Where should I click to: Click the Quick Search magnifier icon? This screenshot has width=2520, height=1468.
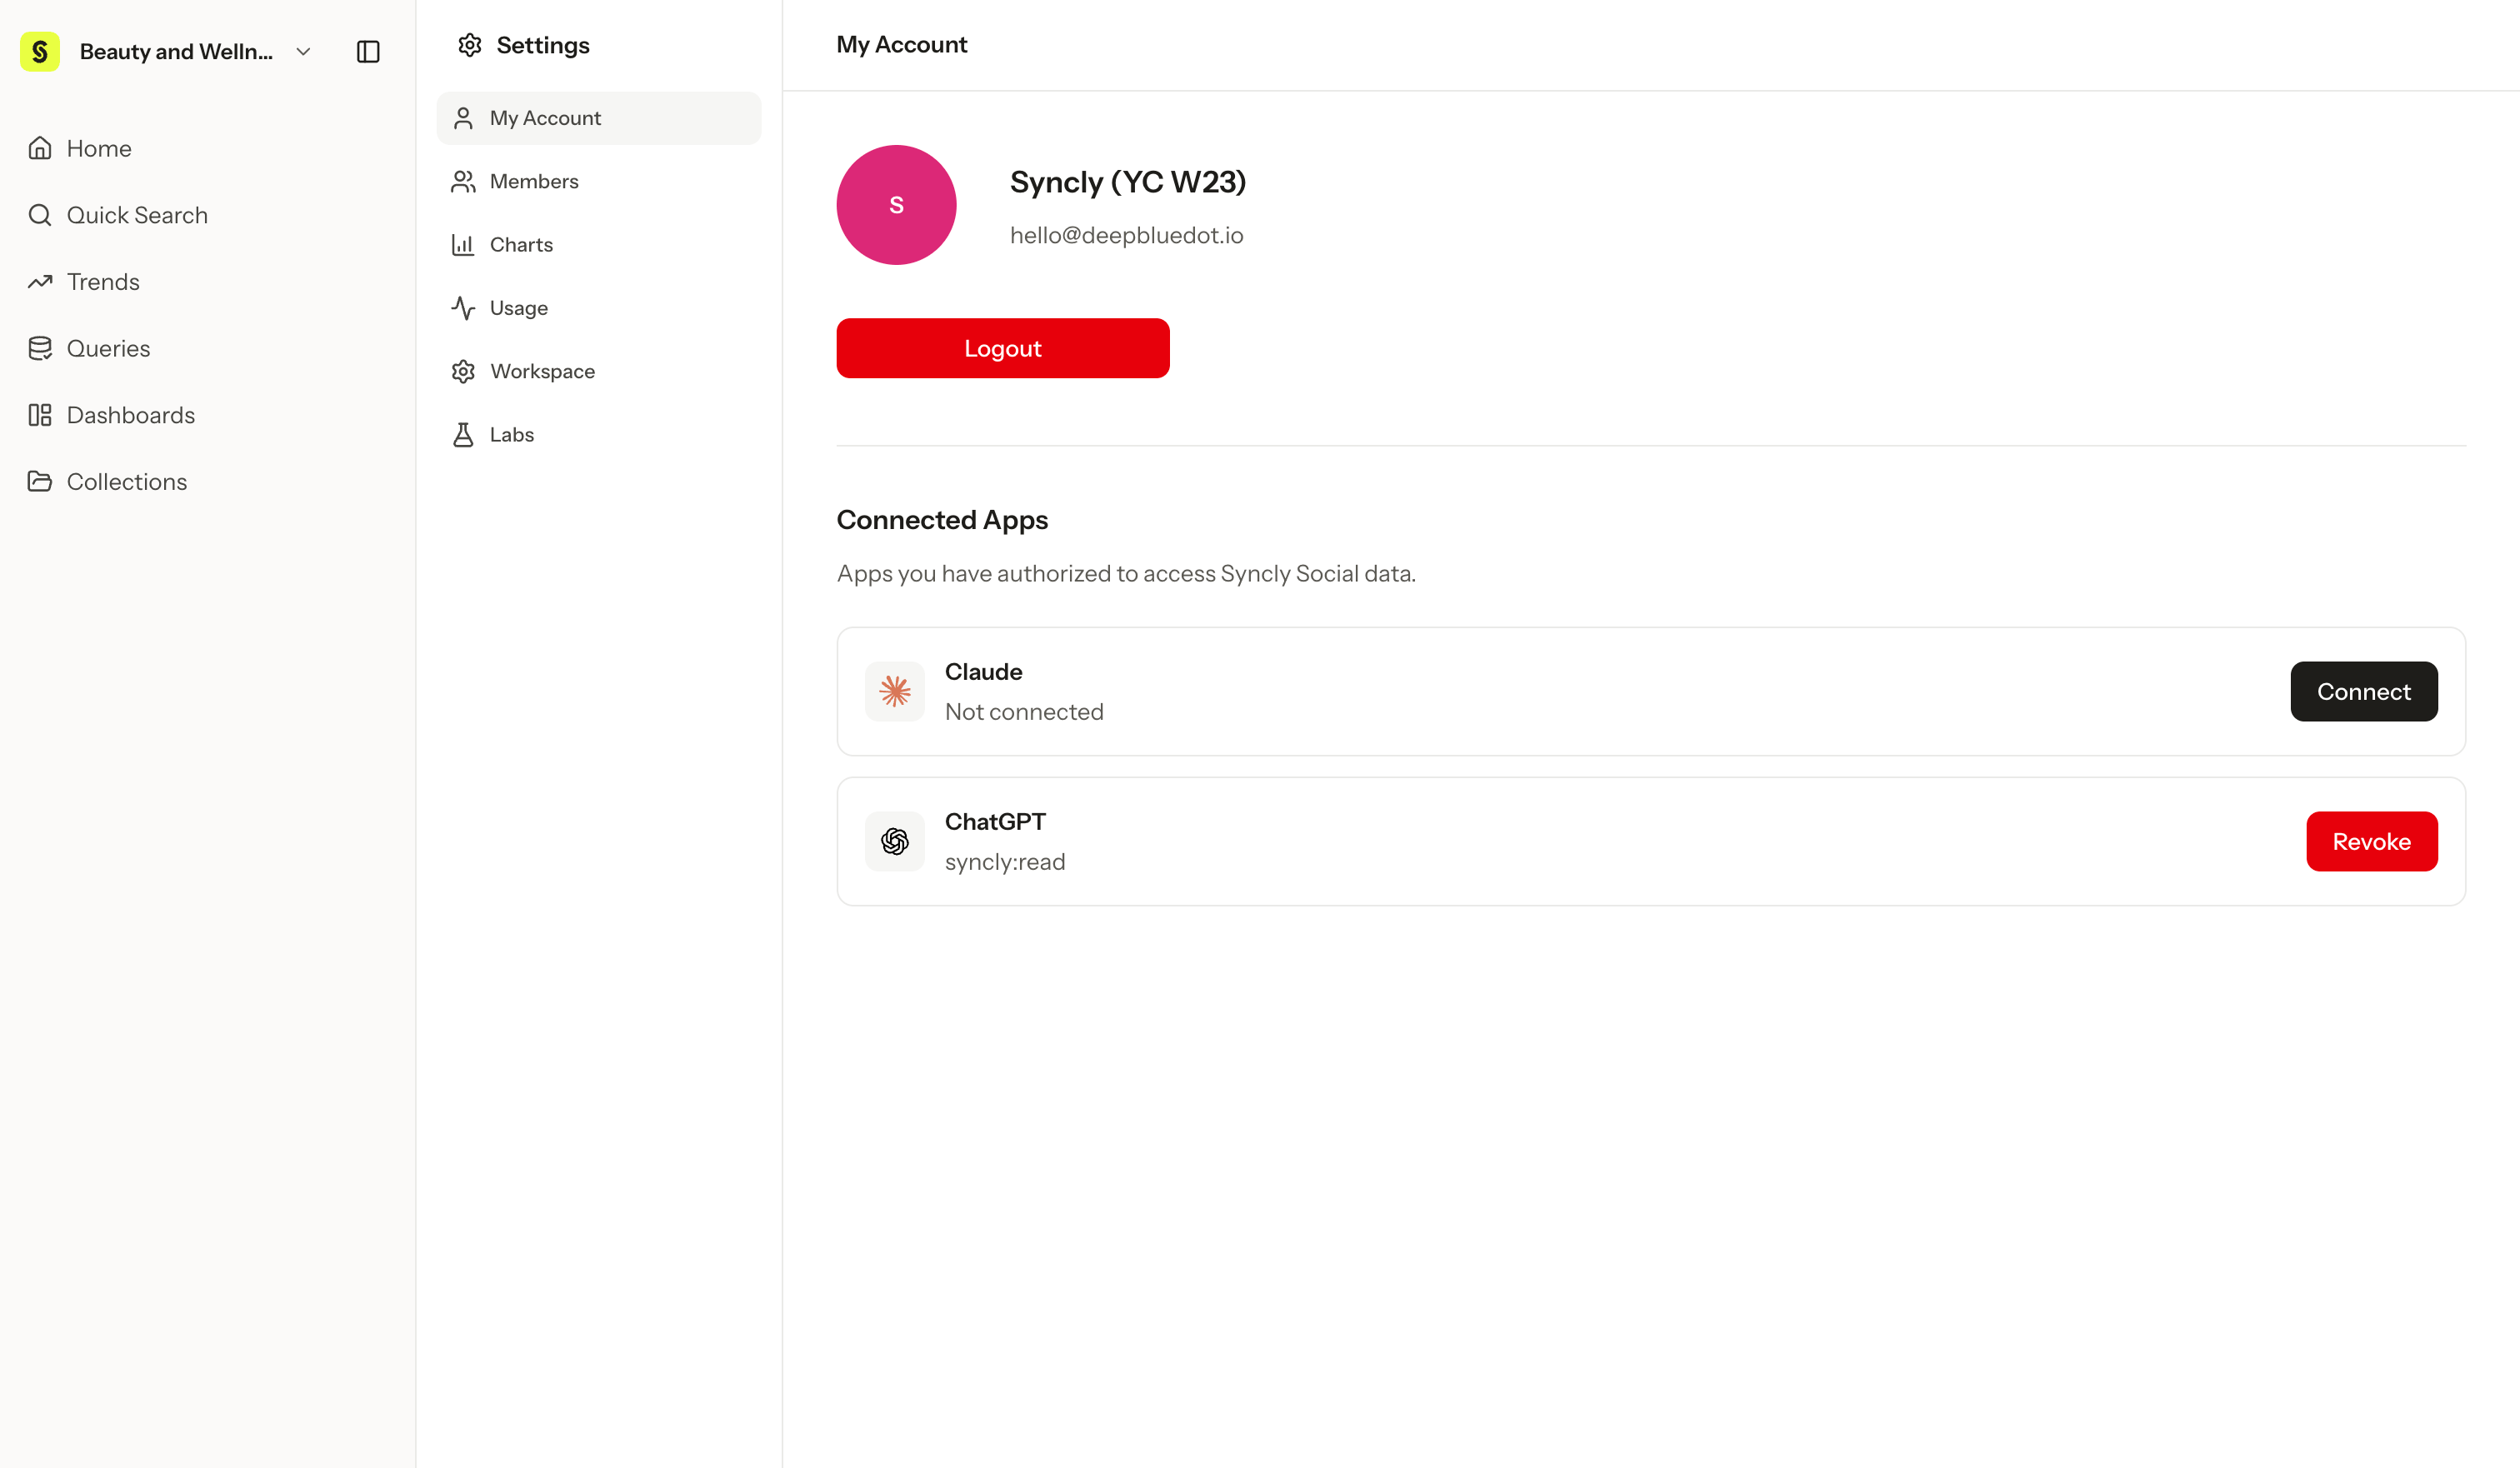pyautogui.click(x=40, y=215)
